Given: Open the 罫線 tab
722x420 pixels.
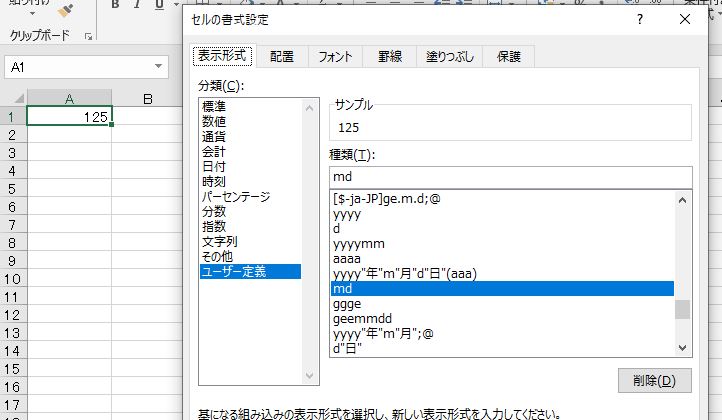Looking at the screenshot, I should [x=390, y=57].
